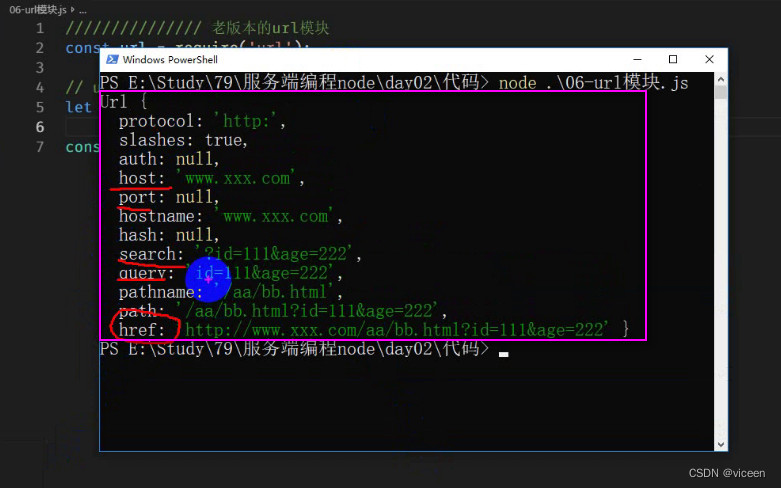Click the PowerShell icon in title bar
The width and height of the screenshot is (781, 488).
[x=112, y=60]
